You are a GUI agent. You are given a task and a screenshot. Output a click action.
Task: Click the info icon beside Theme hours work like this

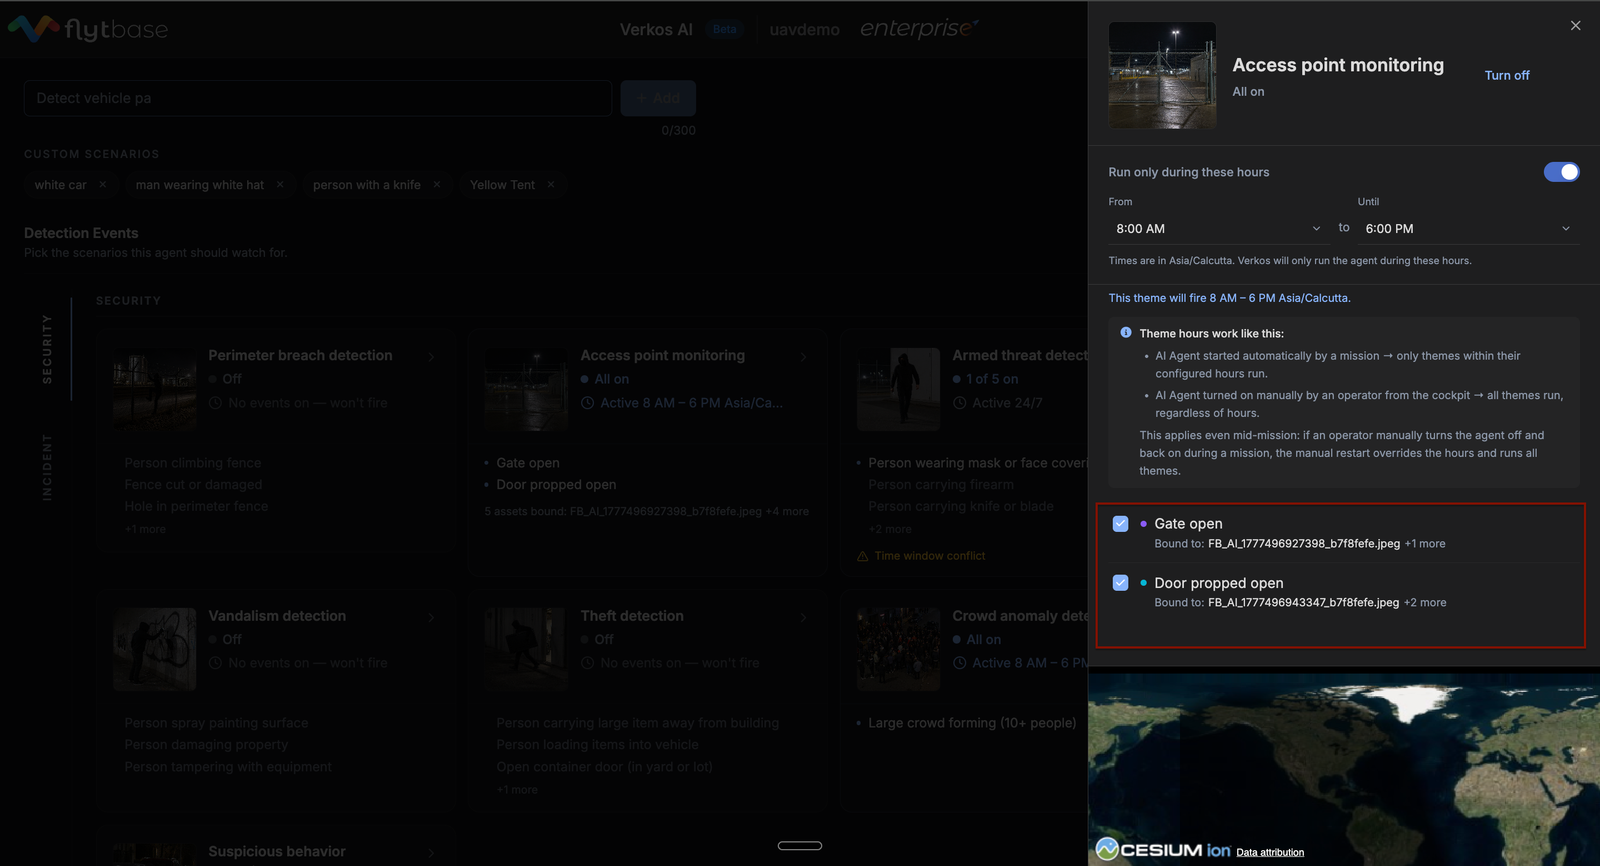coord(1126,333)
